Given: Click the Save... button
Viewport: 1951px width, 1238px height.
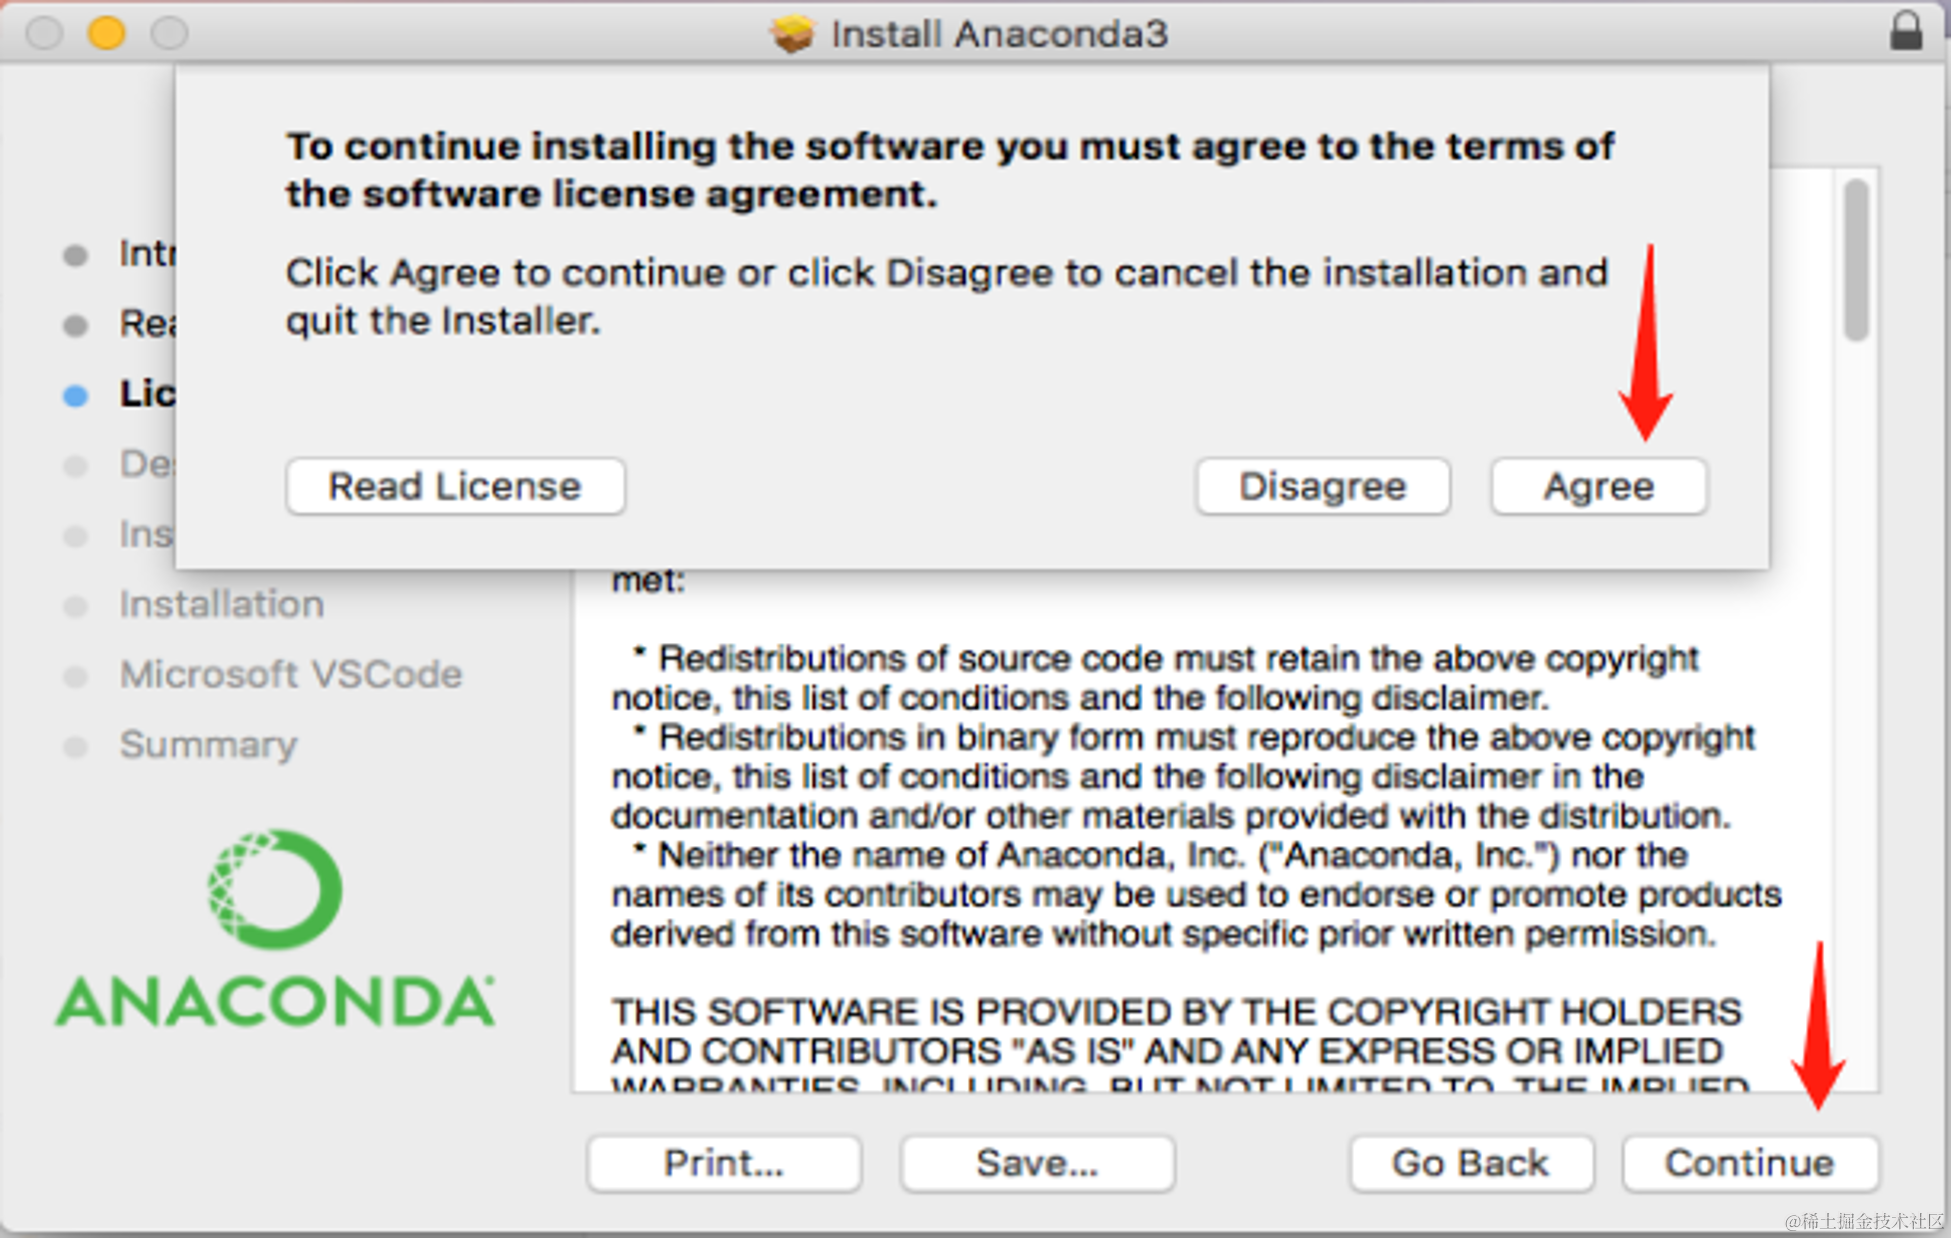Looking at the screenshot, I should pyautogui.click(x=1037, y=1163).
